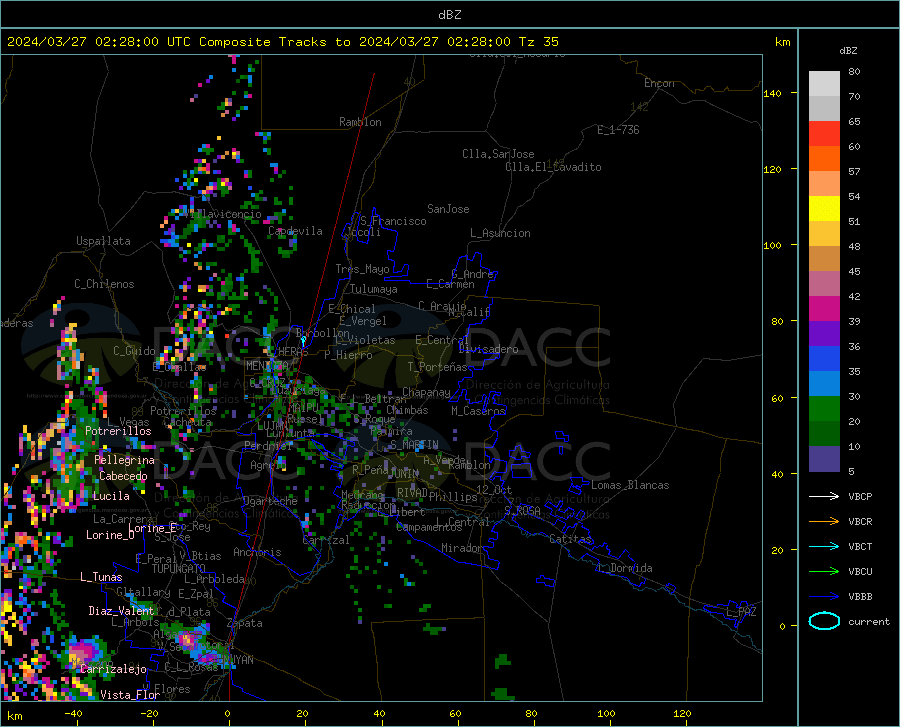This screenshot has width=900, height=727.
Task: Click the L_PAZ label at east edge
Action: pyautogui.click(x=741, y=612)
